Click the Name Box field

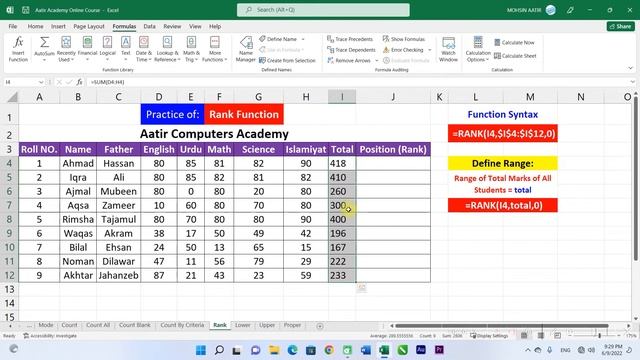pos(20,82)
